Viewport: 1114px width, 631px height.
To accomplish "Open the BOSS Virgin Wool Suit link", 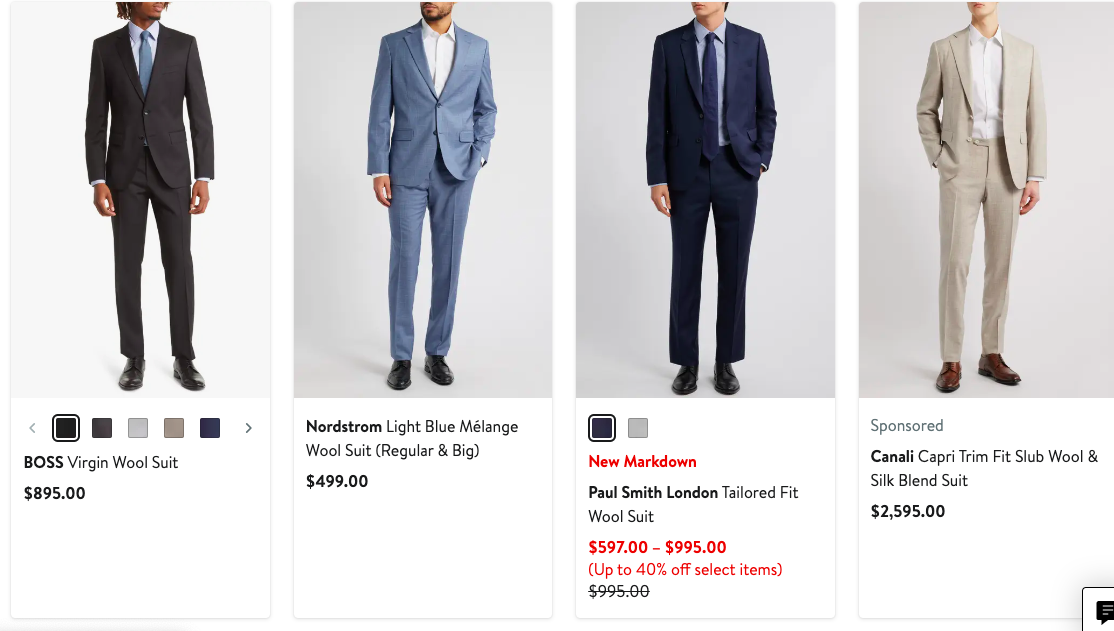I will tap(101, 463).
